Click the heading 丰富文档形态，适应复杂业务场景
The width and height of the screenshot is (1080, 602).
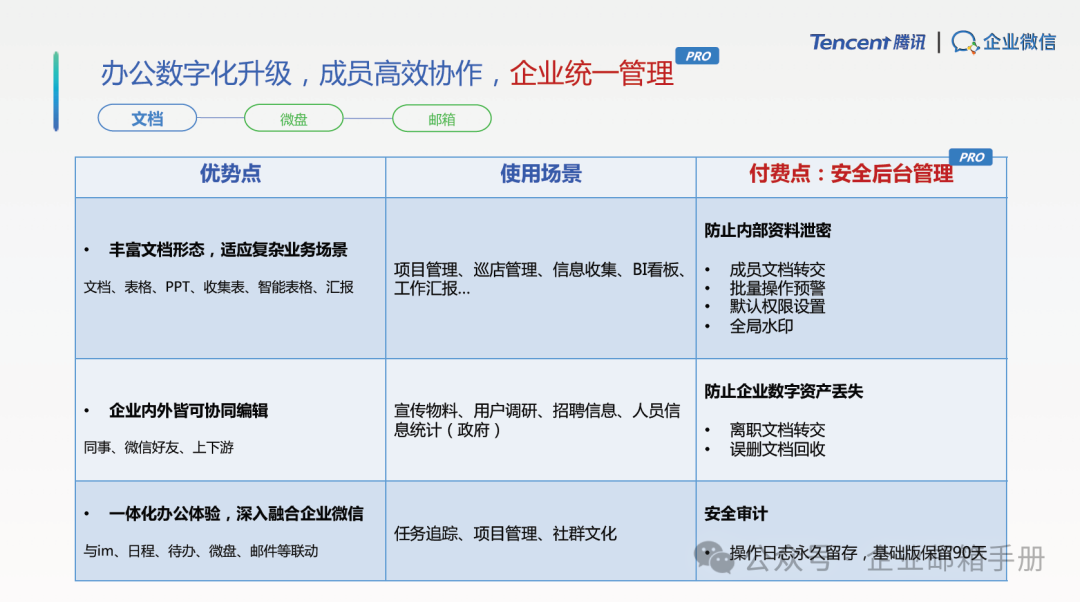pyautogui.click(x=228, y=249)
